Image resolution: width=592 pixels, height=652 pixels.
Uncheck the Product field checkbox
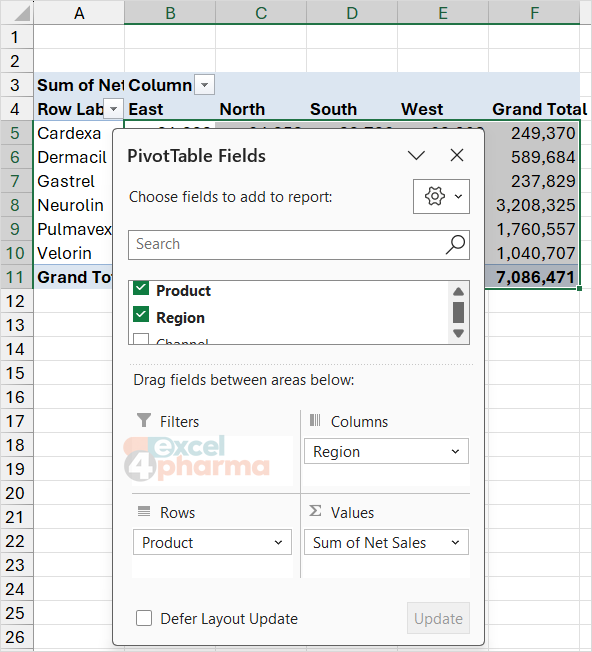(x=141, y=288)
